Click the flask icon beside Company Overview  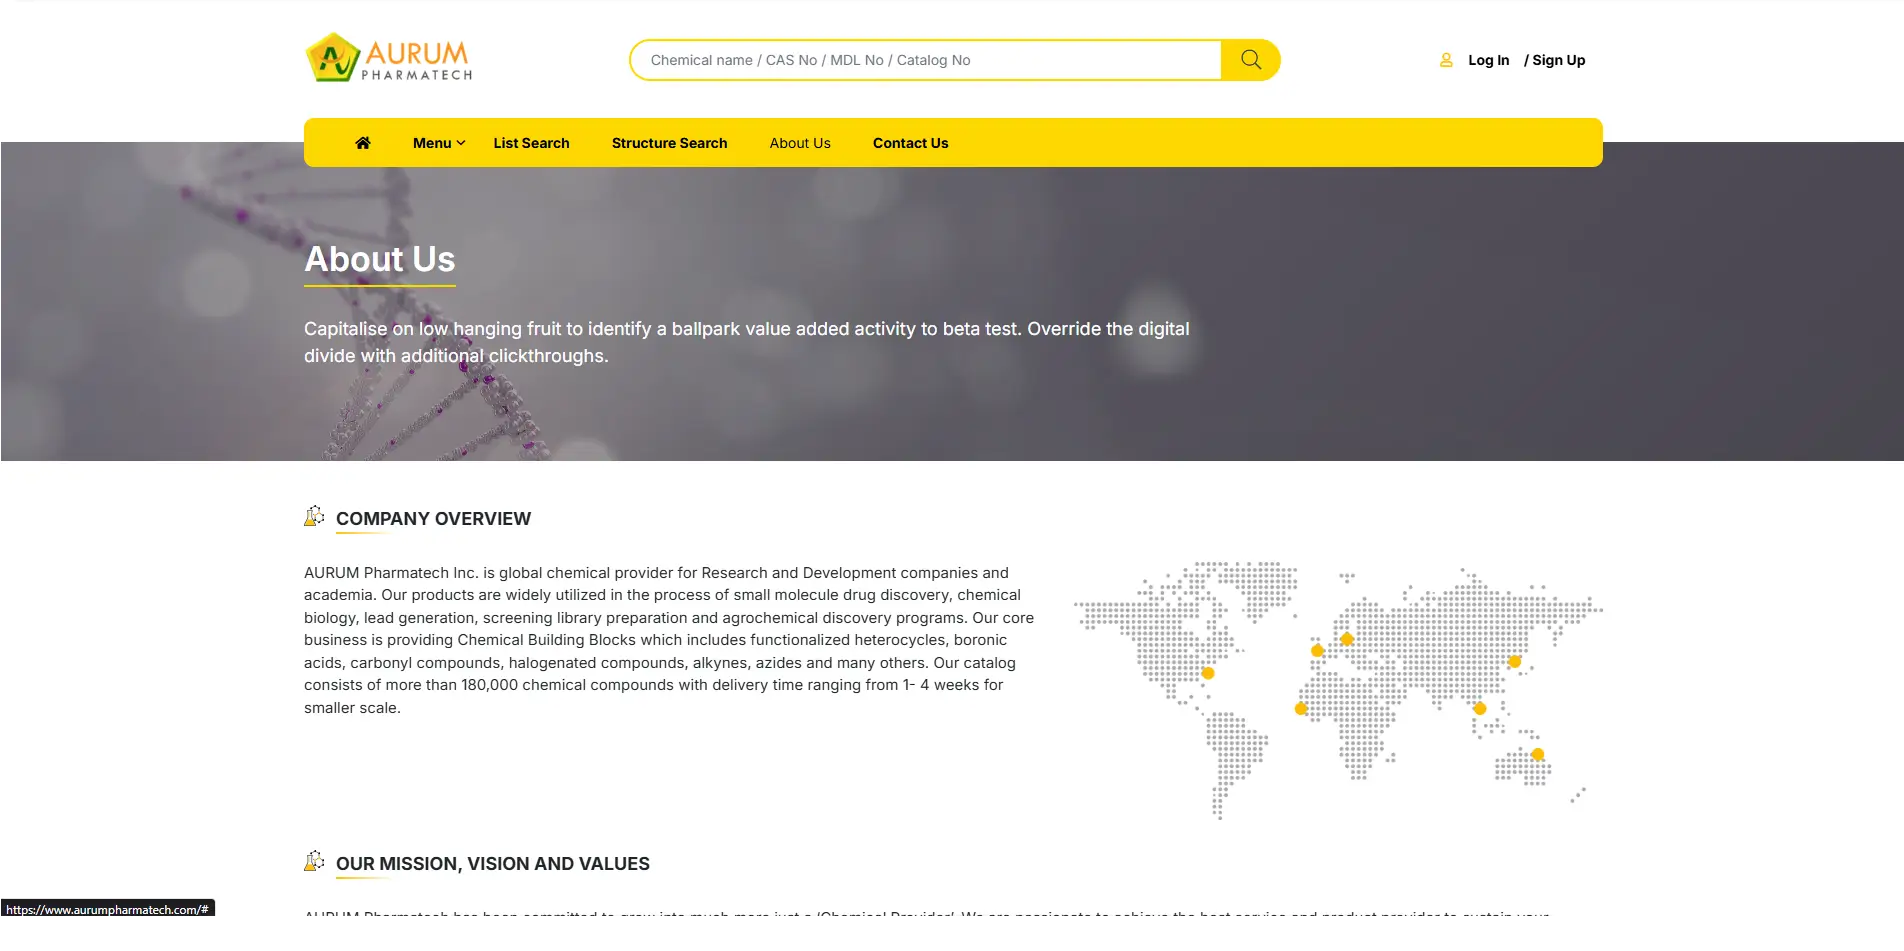pyautogui.click(x=314, y=517)
